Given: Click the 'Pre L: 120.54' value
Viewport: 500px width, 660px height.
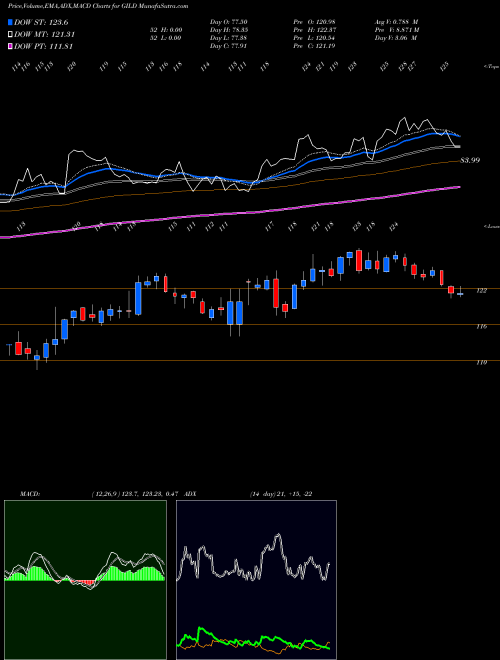Looking at the screenshot, I should [x=314, y=38].
